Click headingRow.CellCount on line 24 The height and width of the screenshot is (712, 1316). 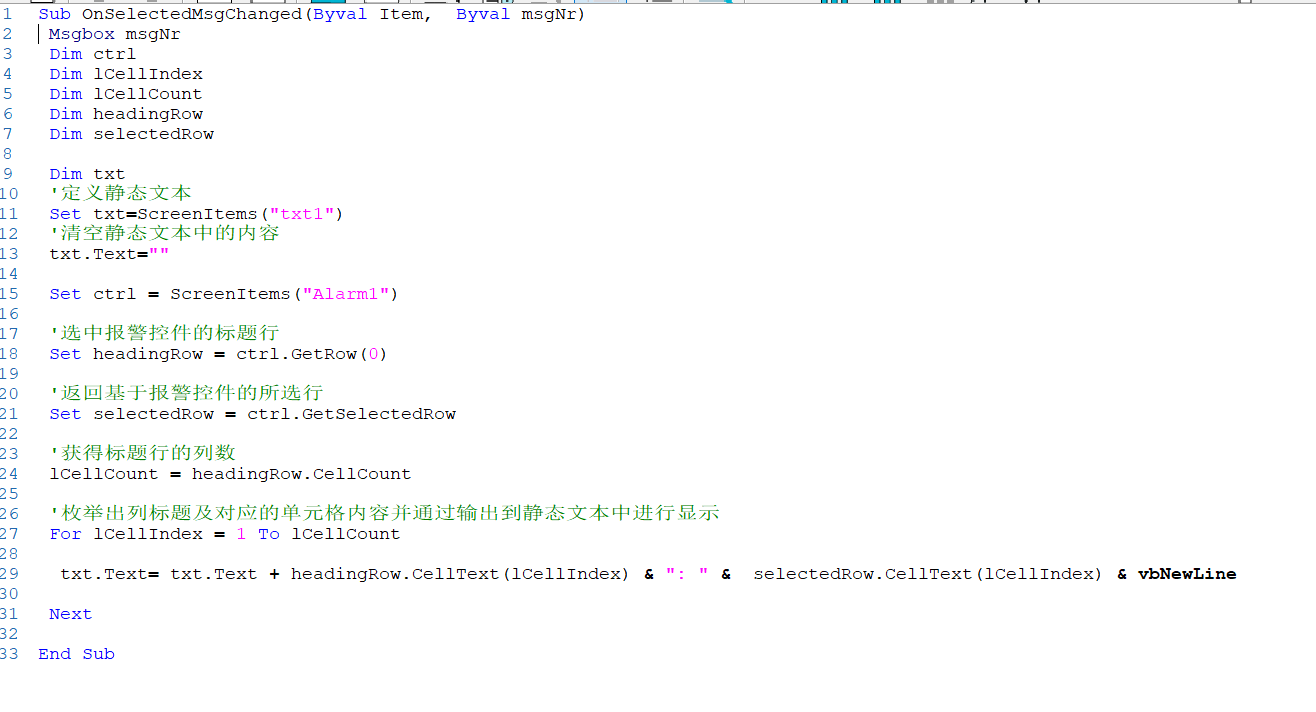(x=301, y=474)
